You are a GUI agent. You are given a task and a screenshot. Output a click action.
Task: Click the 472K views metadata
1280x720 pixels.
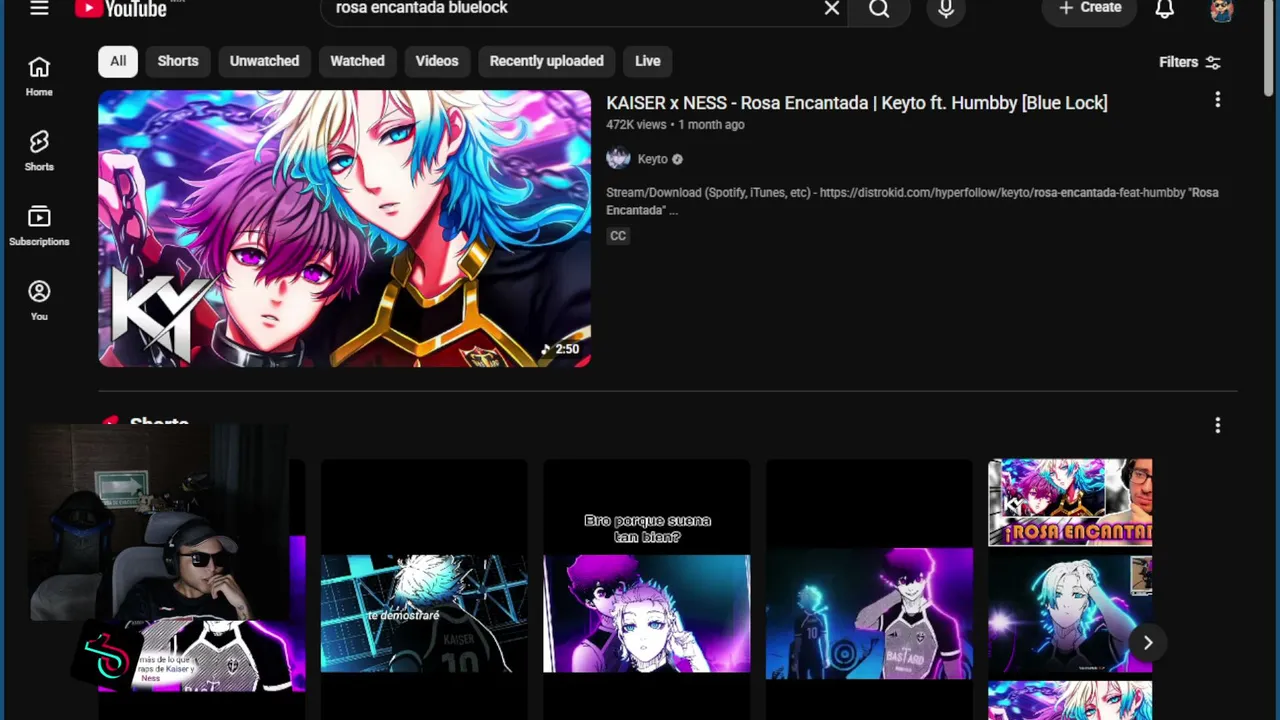pos(636,125)
